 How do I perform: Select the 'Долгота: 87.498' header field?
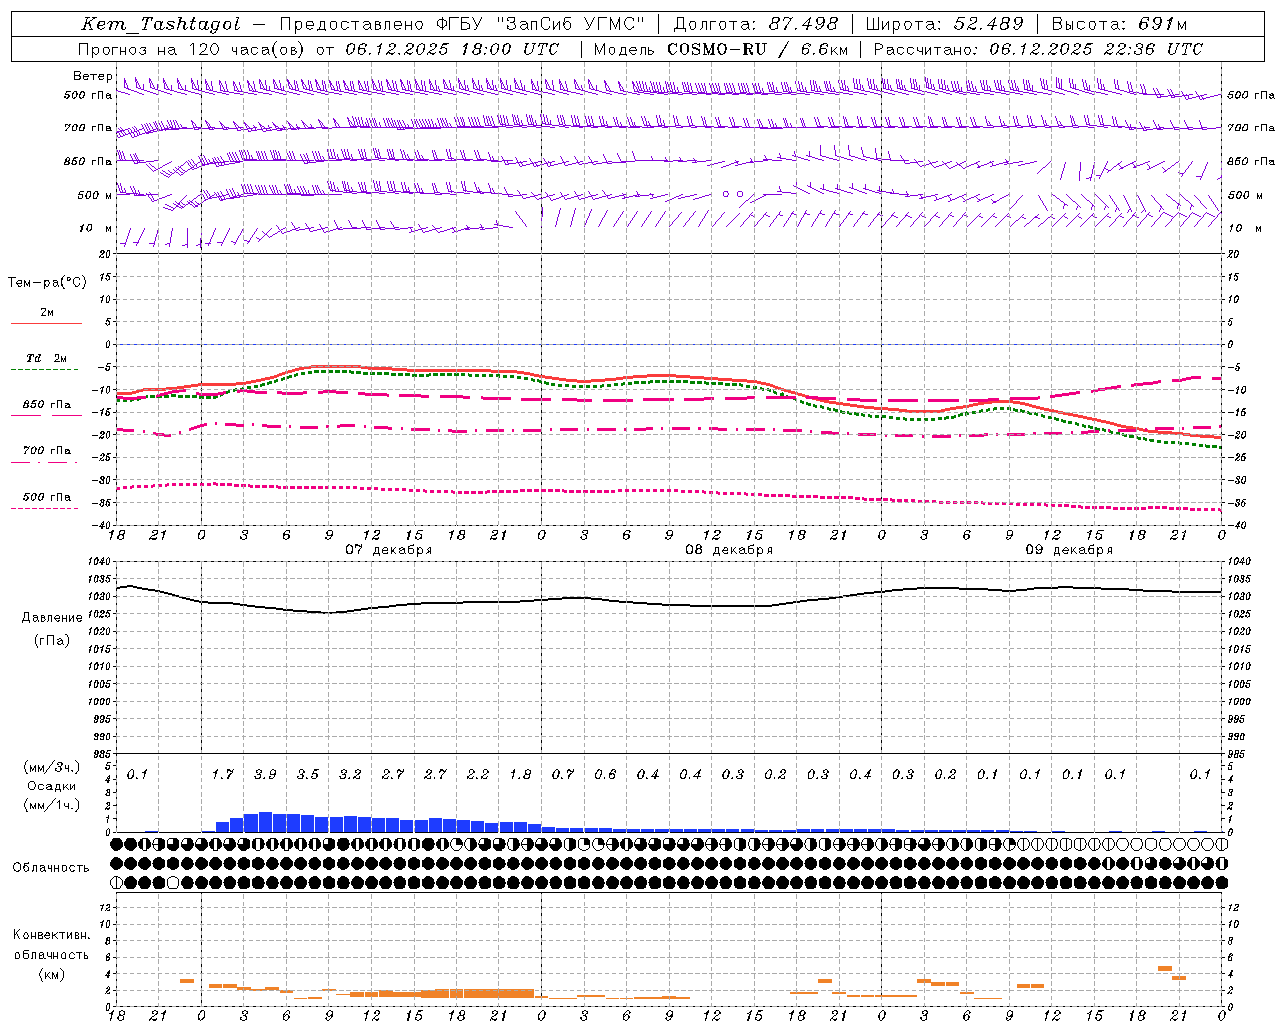pyautogui.click(x=756, y=24)
